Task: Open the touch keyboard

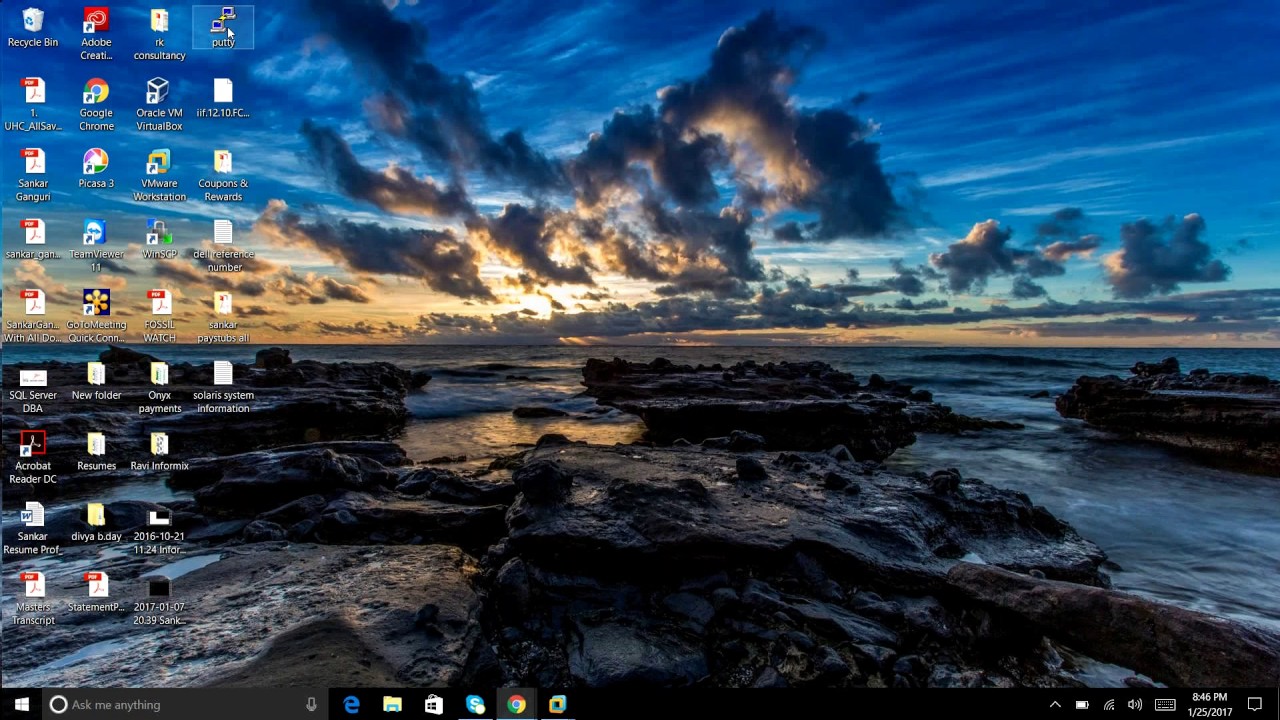Action: [1165, 705]
